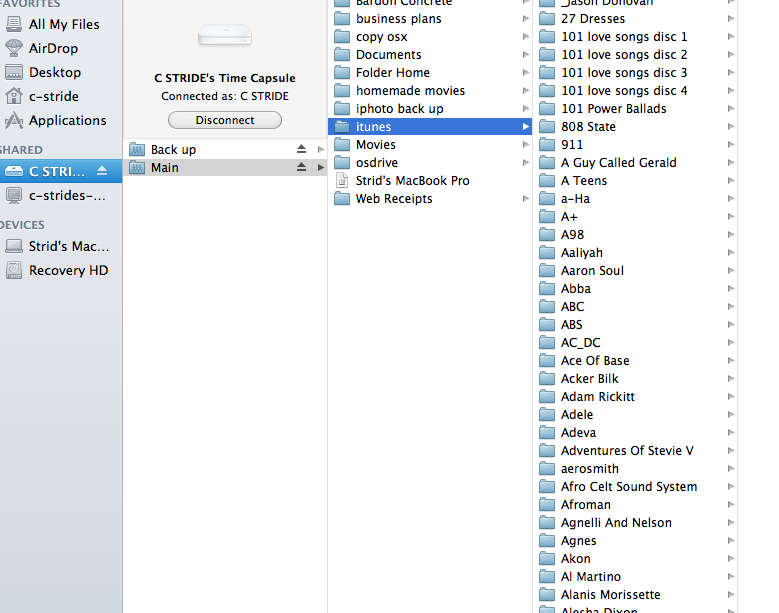The image size is (779, 613).
Task: Expand the 27 Dresses folder arrow
Action: pos(730,19)
